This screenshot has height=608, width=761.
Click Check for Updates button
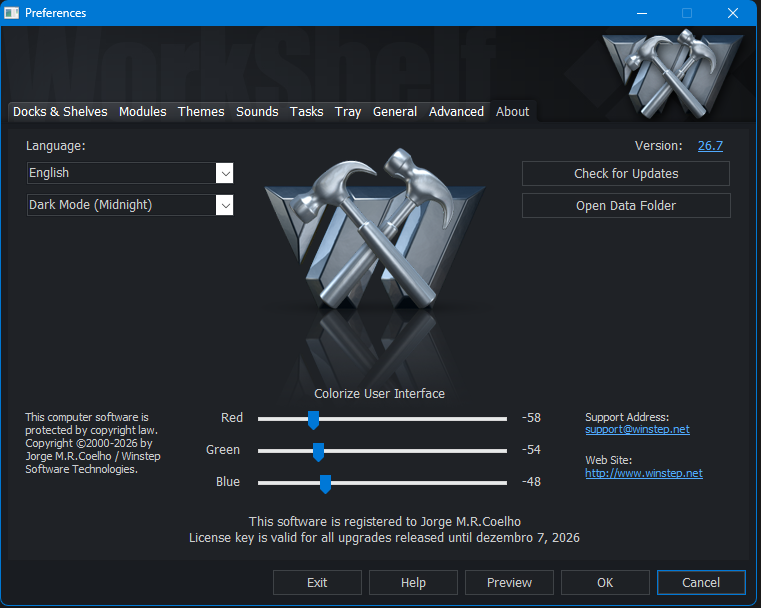point(626,174)
